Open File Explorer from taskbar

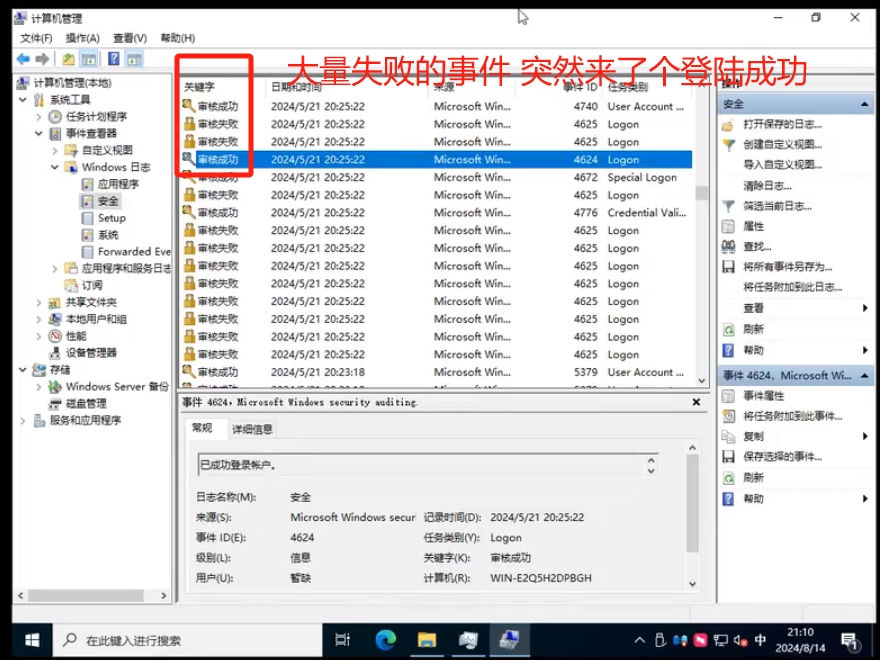click(427, 640)
